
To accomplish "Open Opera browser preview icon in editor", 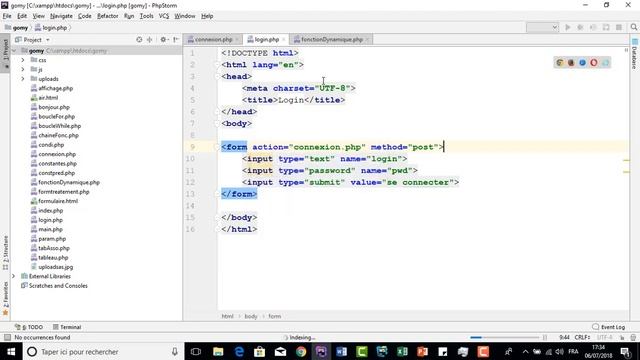I will pyautogui.click(x=594, y=62).
